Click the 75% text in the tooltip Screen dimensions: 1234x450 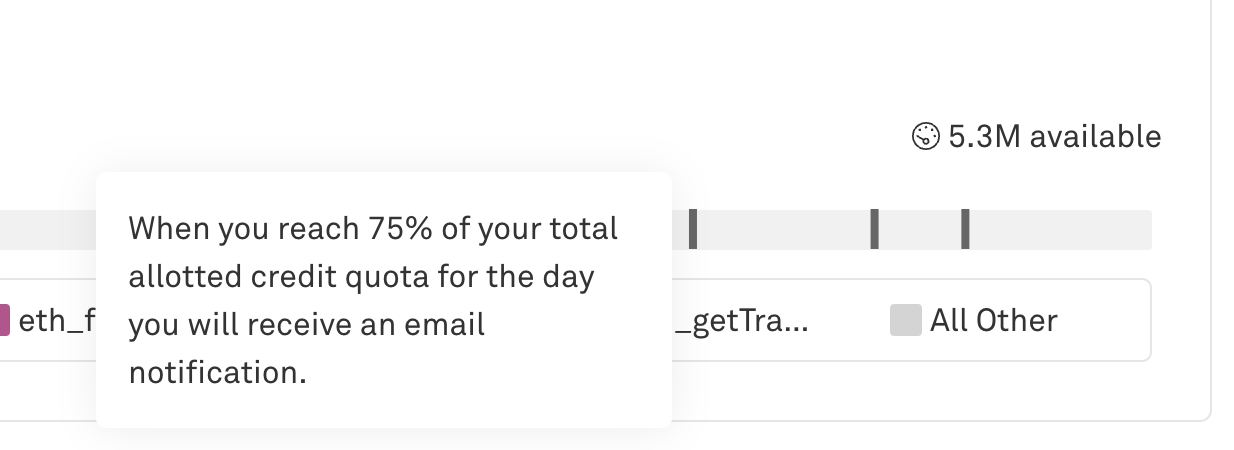(399, 228)
